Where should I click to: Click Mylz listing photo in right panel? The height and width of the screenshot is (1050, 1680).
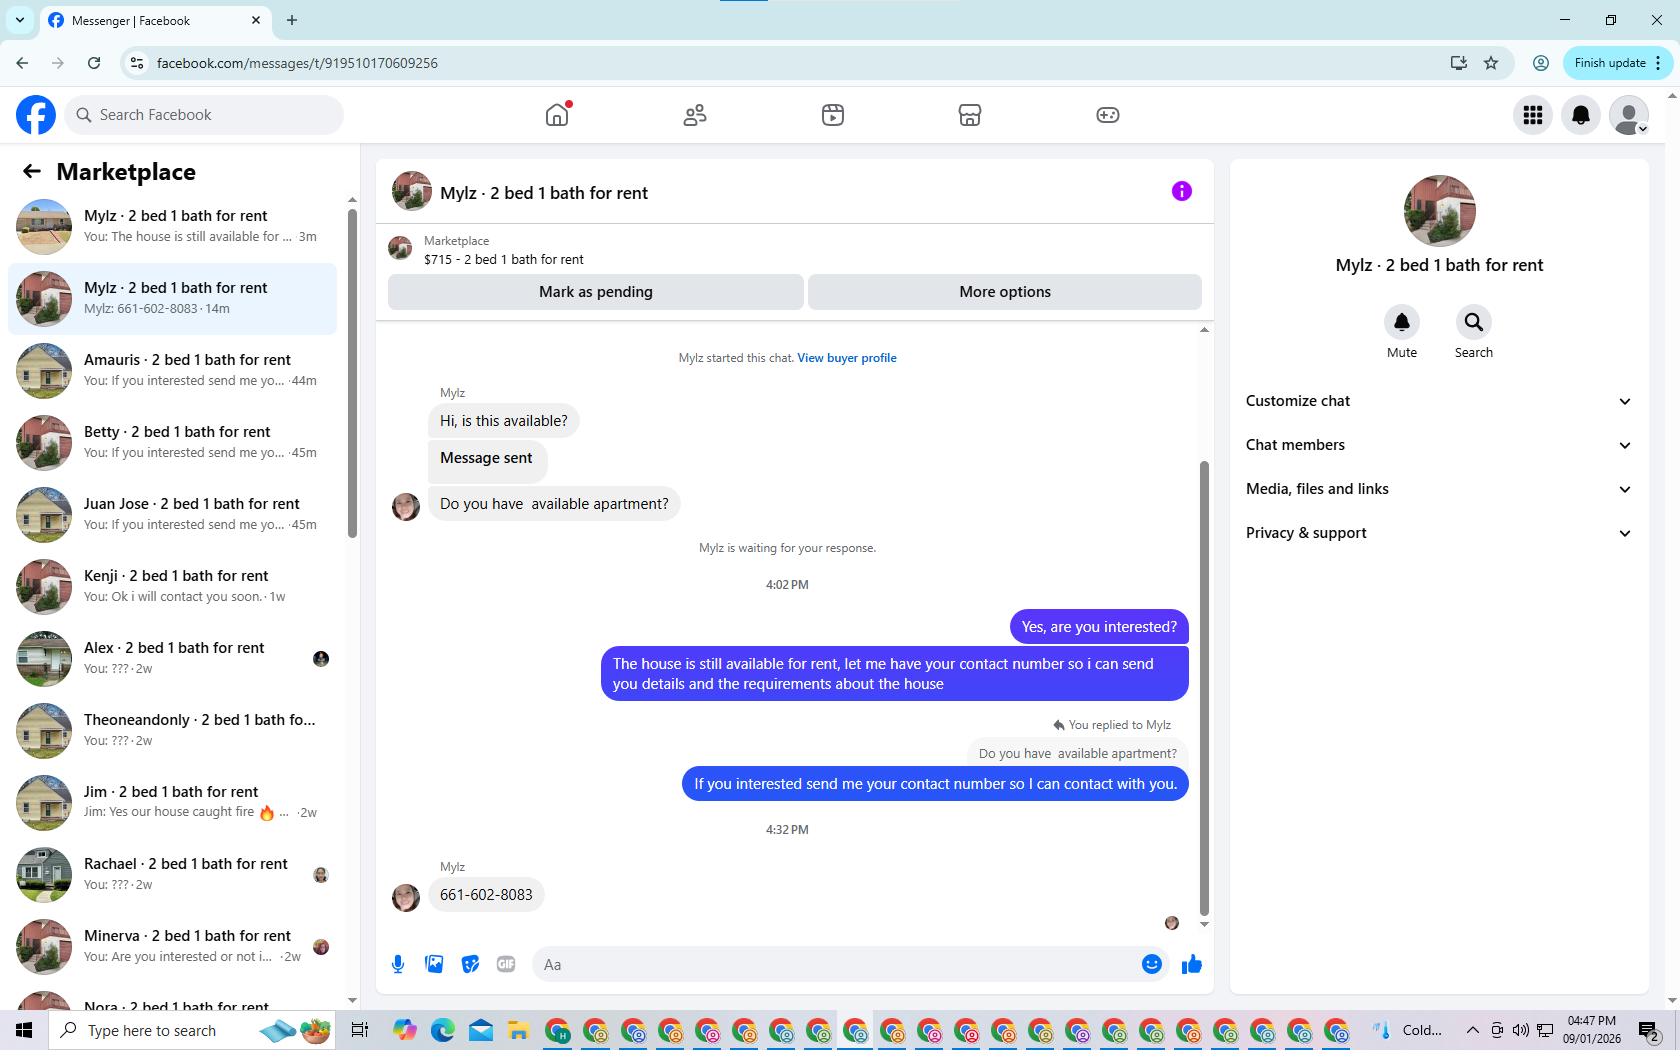(x=1439, y=211)
